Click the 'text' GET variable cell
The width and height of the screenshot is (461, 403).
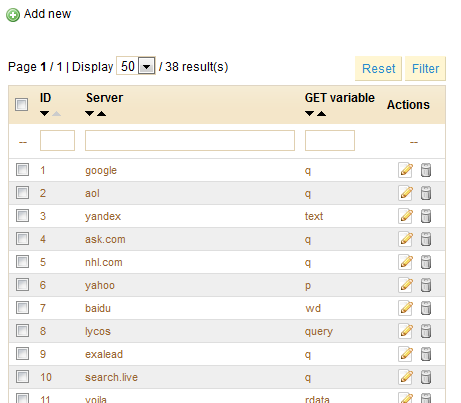(x=314, y=216)
